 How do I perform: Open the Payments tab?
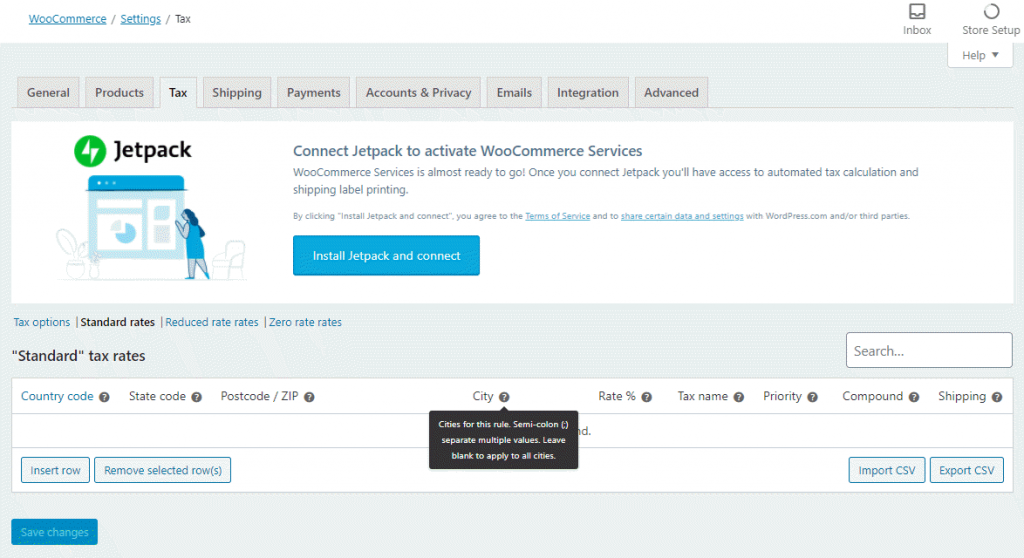(313, 93)
